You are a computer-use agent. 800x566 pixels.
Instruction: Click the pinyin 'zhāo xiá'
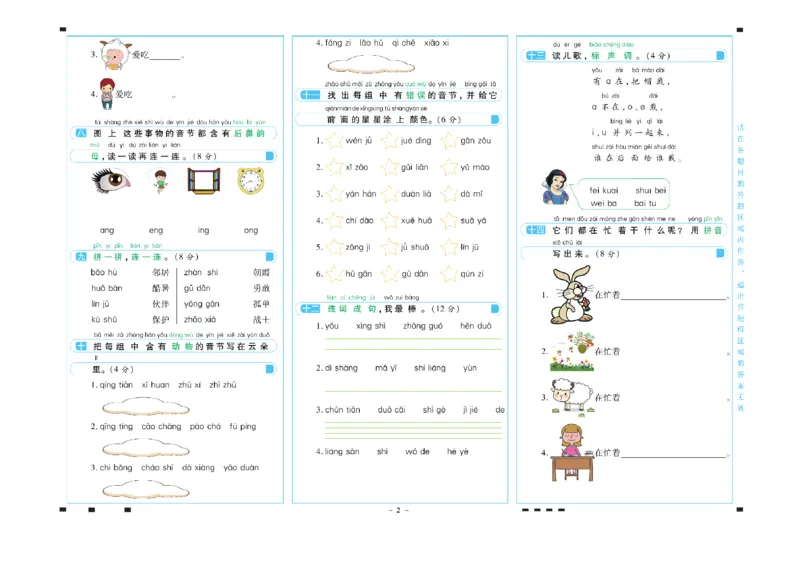(199, 319)
